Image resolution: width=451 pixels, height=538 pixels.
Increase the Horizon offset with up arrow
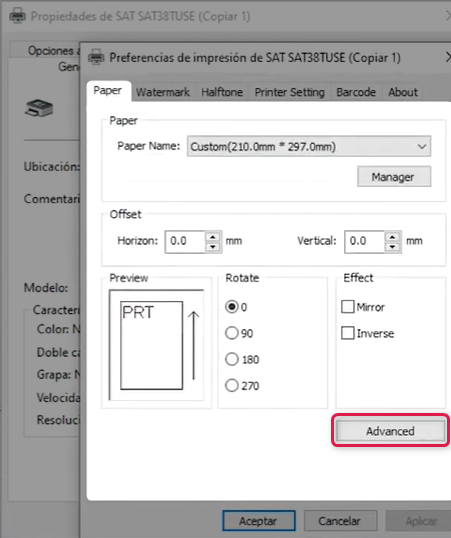click(213, 237)
